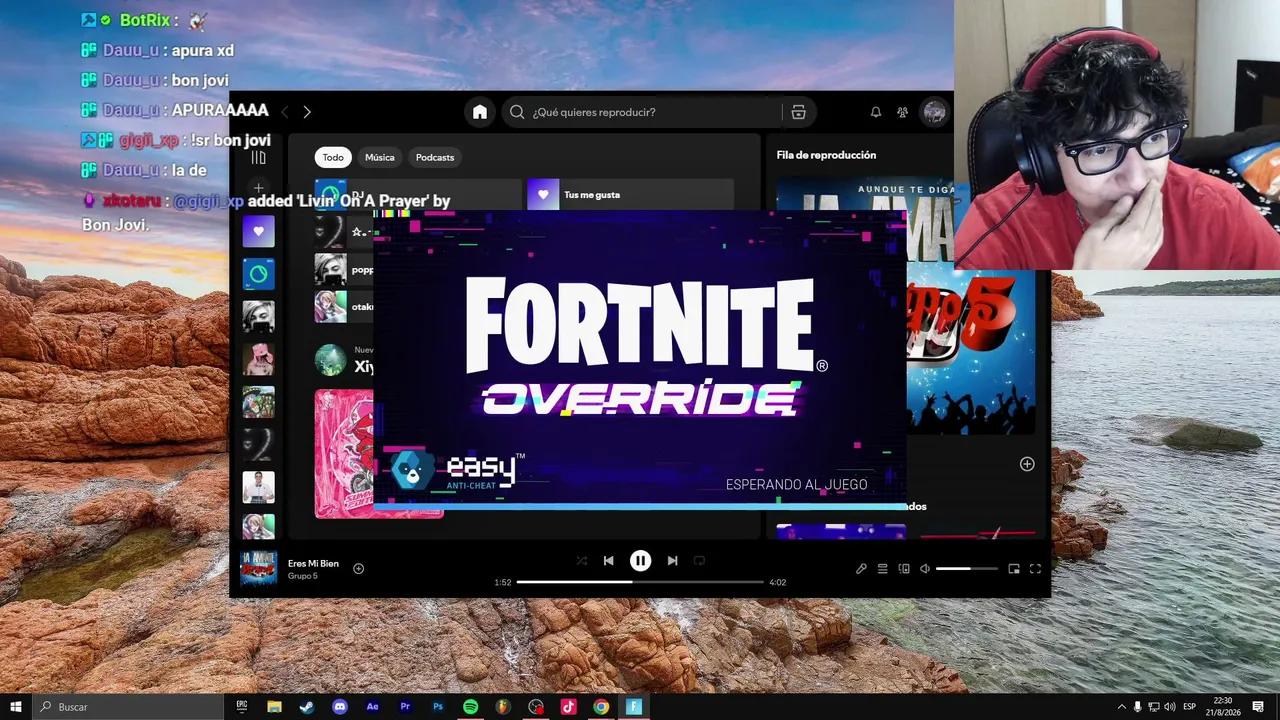Go forward in Spotify navigation
Viewport: 1280px width, 720px height.
click(x=307, y=112)
